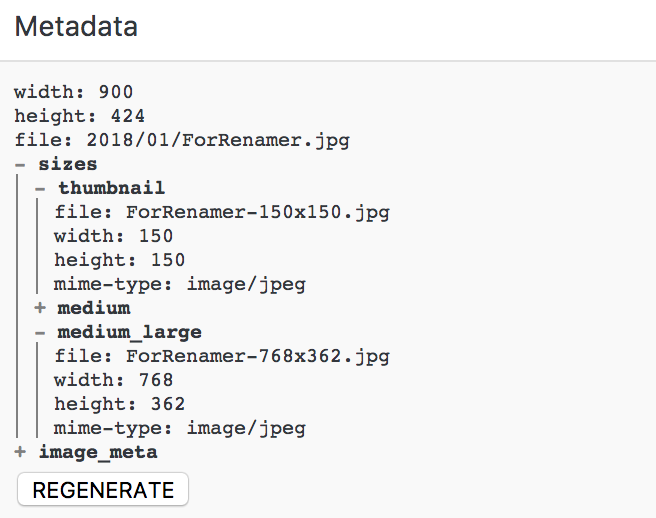Collapse the sizes node minus icon

coord(20,164)
